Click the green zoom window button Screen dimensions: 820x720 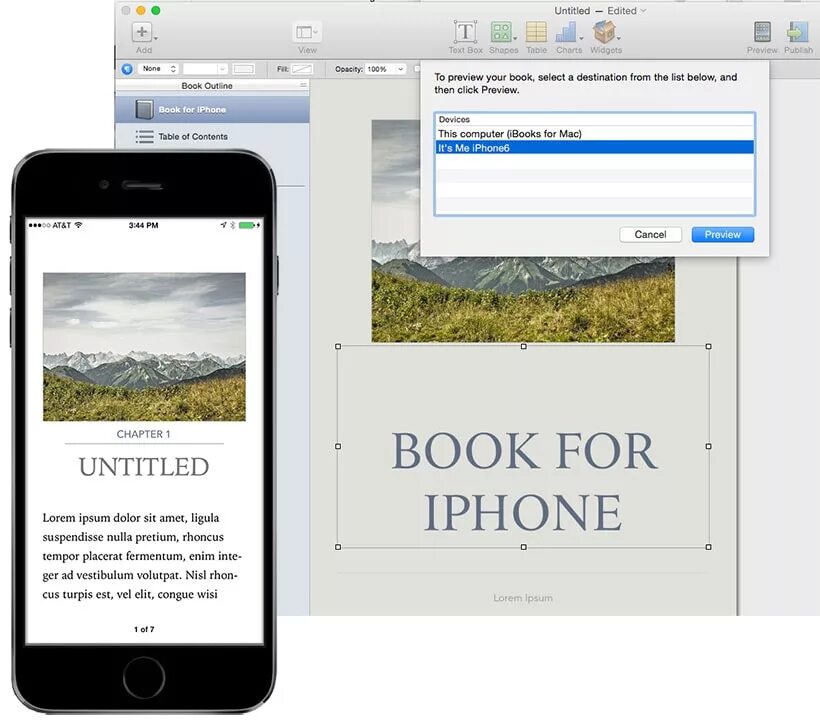coord(155,10)
